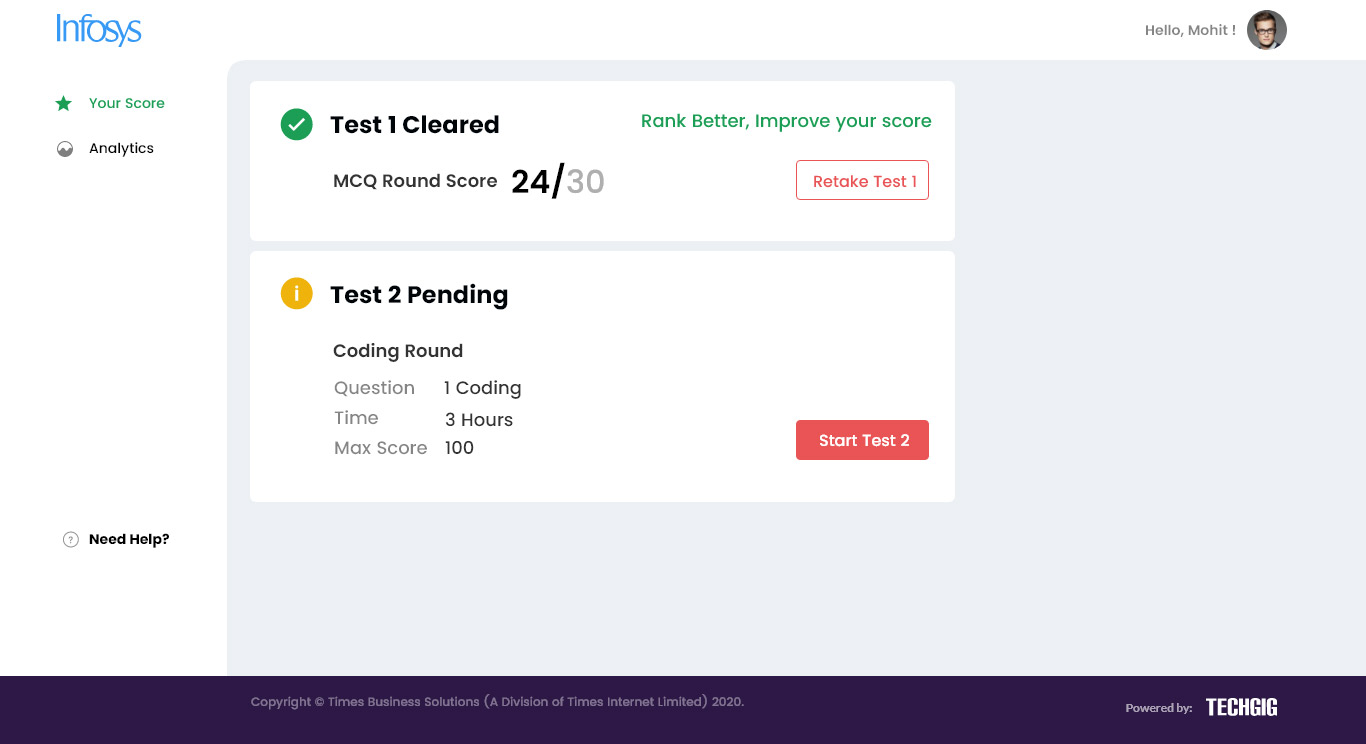This screenshot has width=1366, height=744.
Task: Click Rank Better, Improve your score text
Action: 786,121
